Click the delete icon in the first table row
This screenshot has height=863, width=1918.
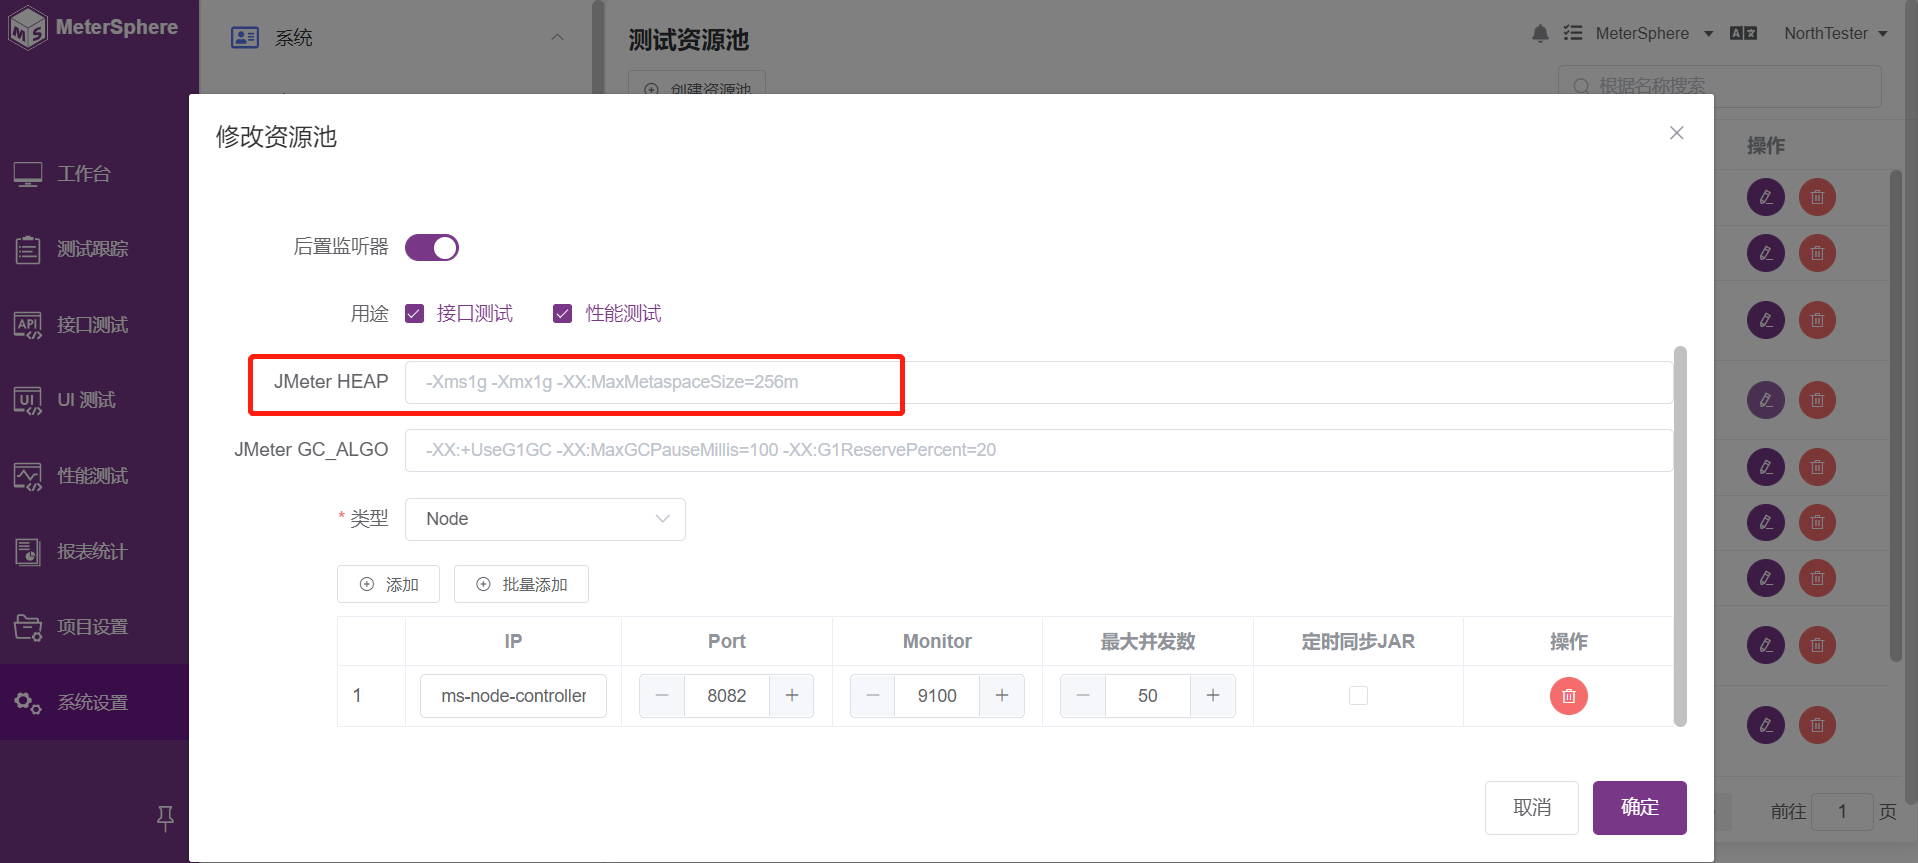pyautogui.click(x=1817, y=197)
